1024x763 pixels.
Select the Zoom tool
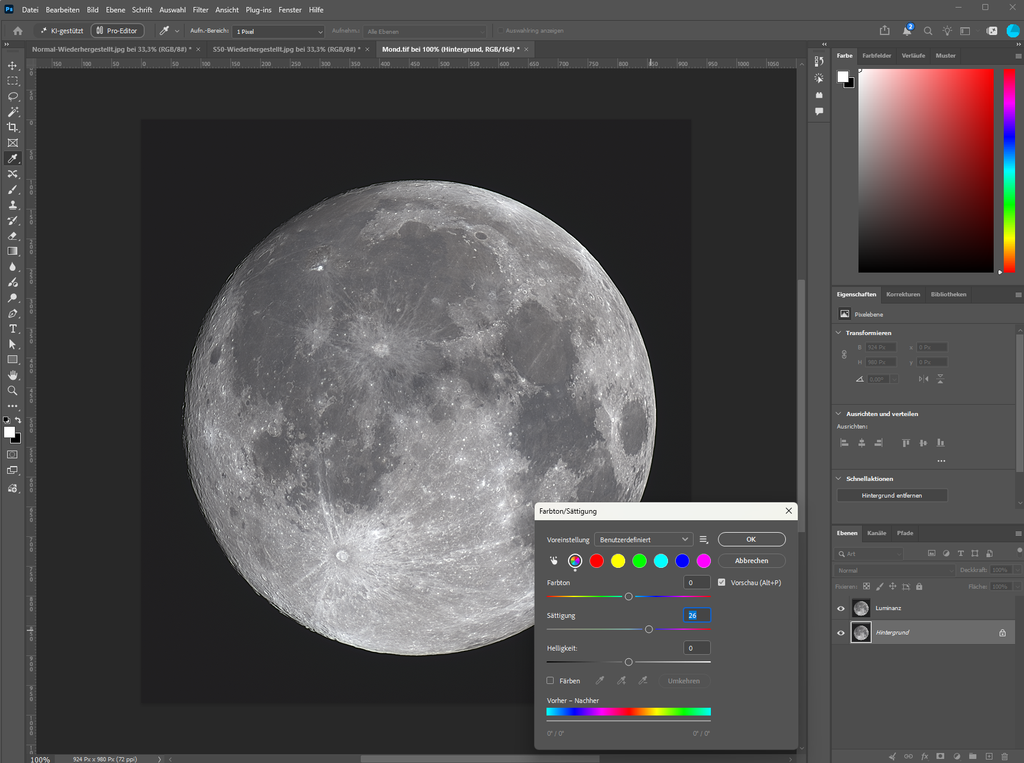coord(12,391)
